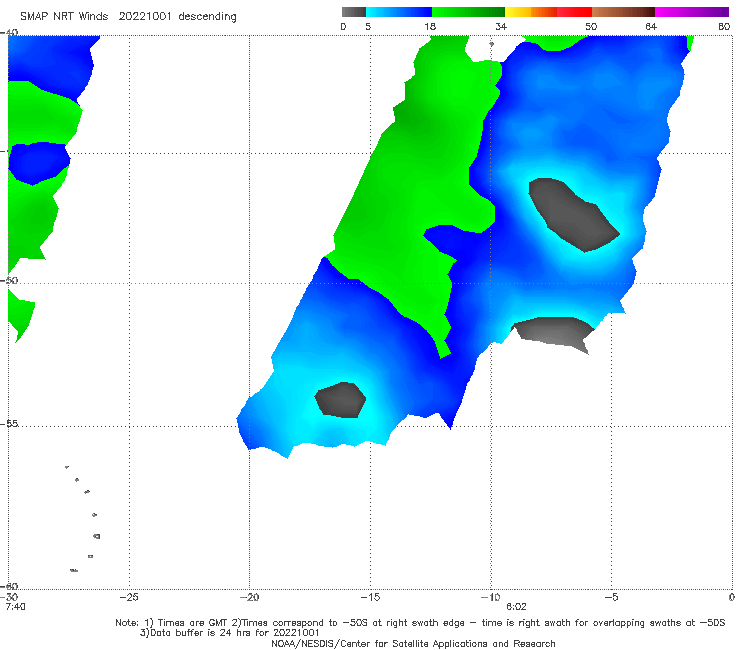Click the note 'Data buffer is 24 hrs for 20221001'

pos(229,633)
